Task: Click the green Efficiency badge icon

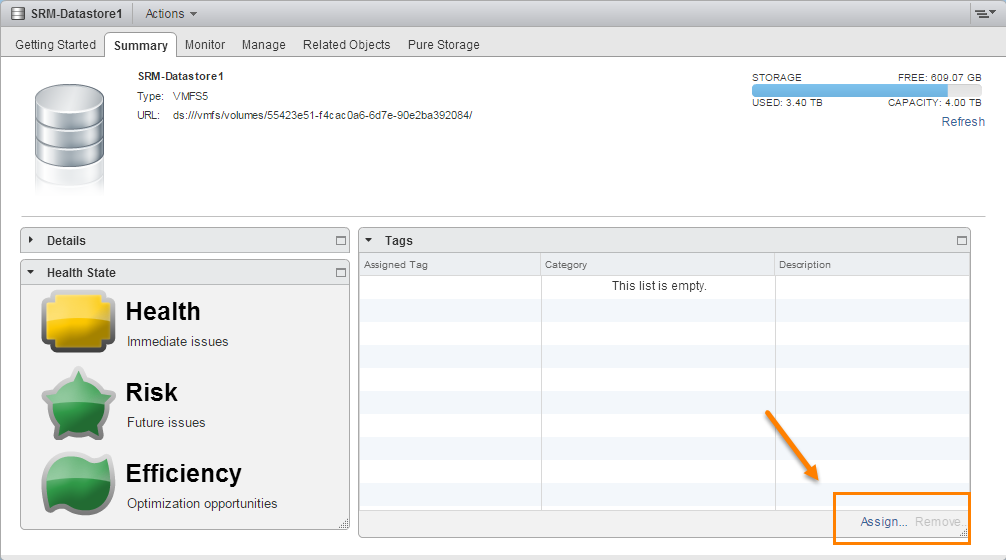Action: pos(78,484)
